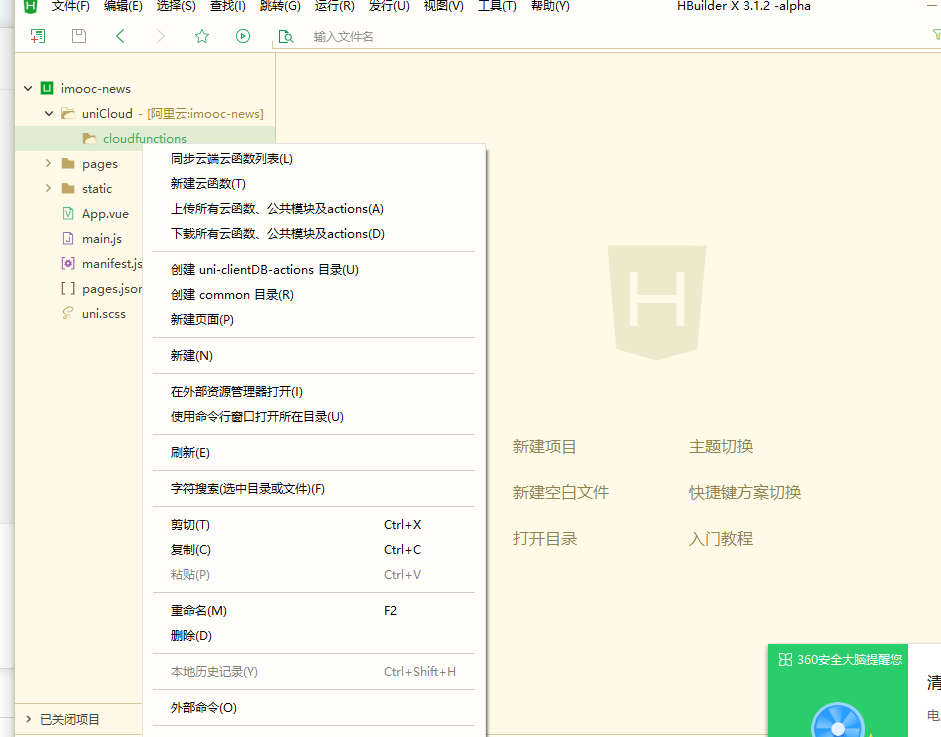Choose 字符搜索(选中目录或文件)(F)
The width and height of the screenshot is (941, 737).
click(x=314, y=489)
